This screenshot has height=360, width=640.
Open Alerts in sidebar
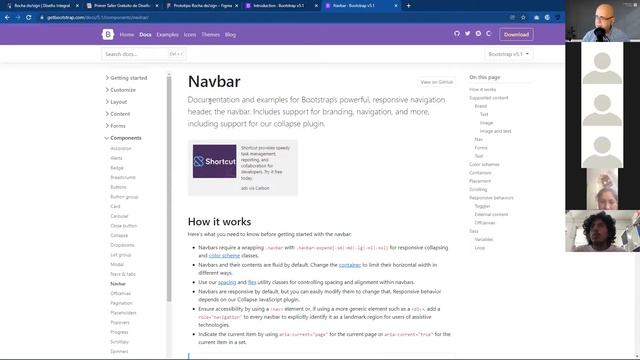(116, 158)
